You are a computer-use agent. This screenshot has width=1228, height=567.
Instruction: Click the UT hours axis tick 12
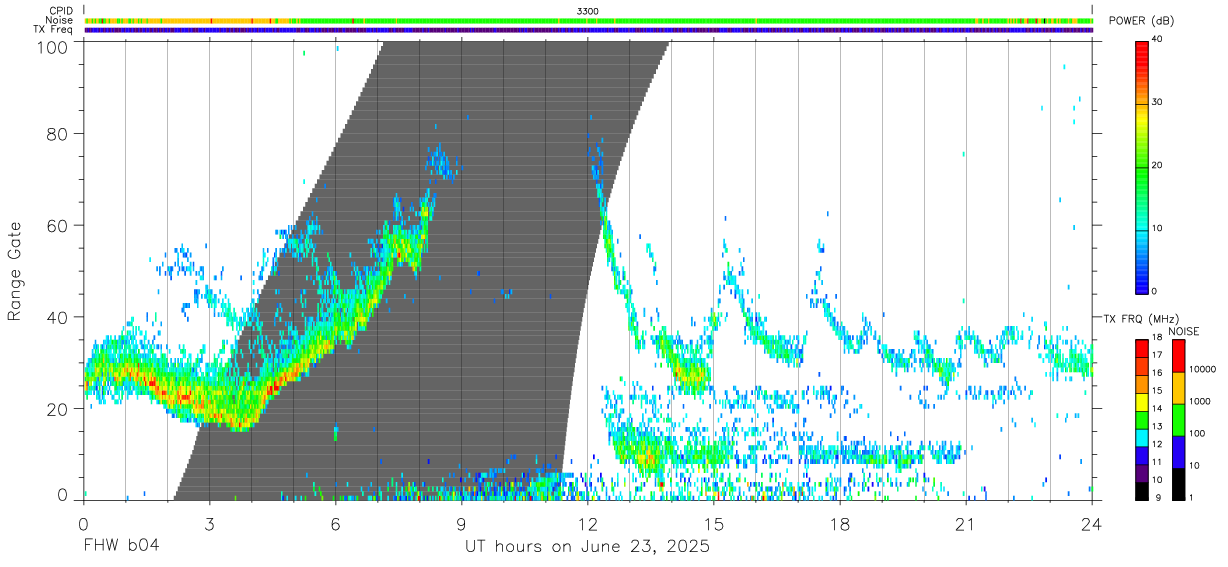click(x=588, y=524)
